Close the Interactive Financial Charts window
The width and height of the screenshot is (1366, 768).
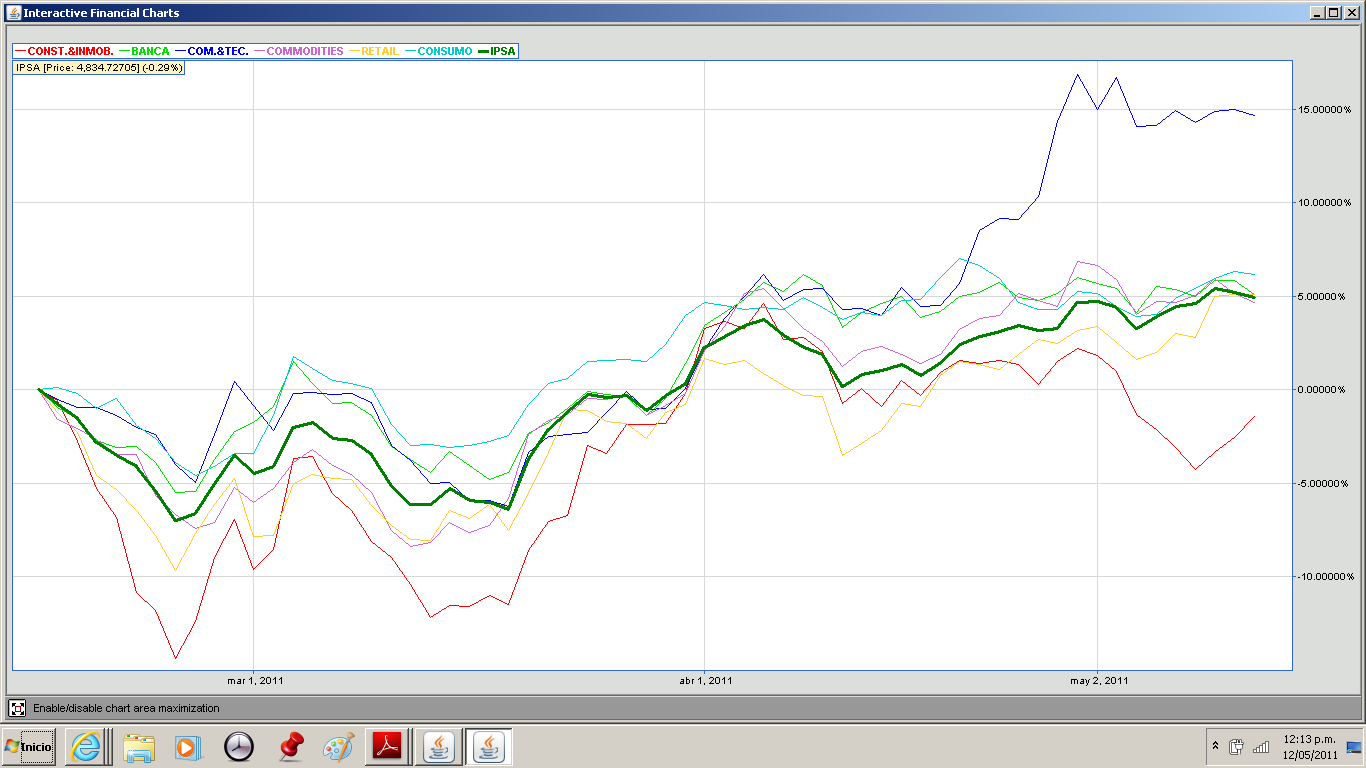(x=1350, y=12)
